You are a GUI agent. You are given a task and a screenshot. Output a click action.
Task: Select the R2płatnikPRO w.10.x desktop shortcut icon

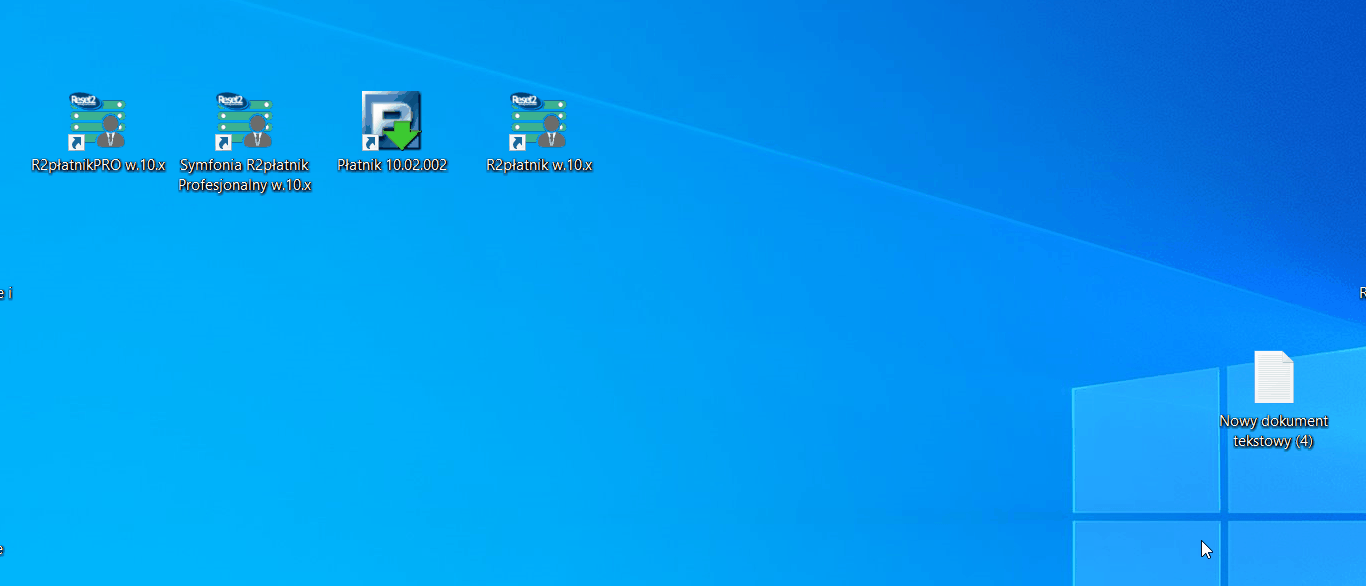[x=97, y=121]
